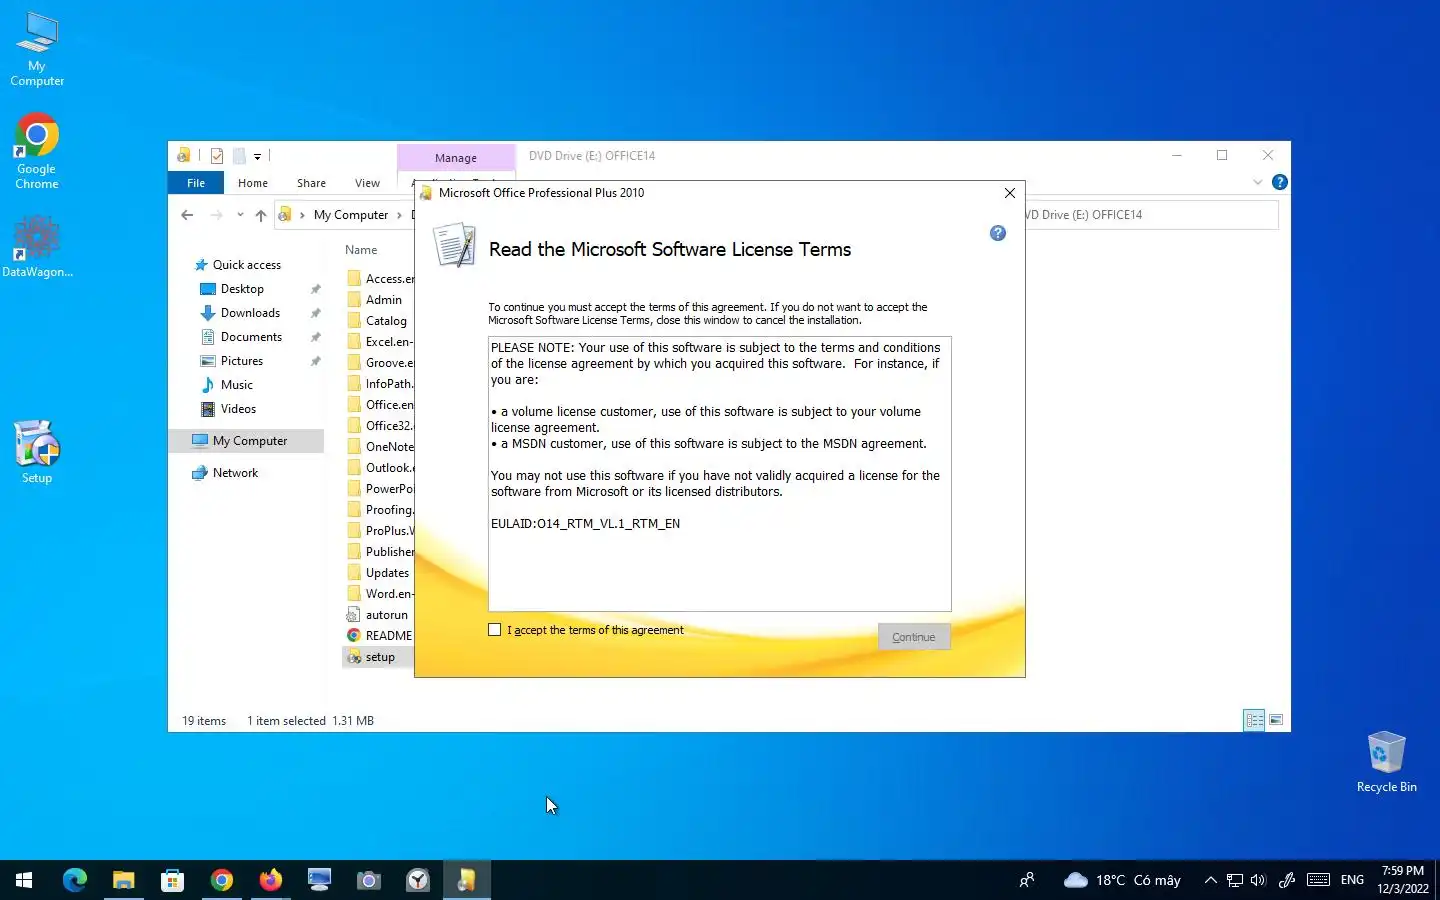Open Desktop in the navigation pane
1440x900 pixels.
[x=242, y=289]
